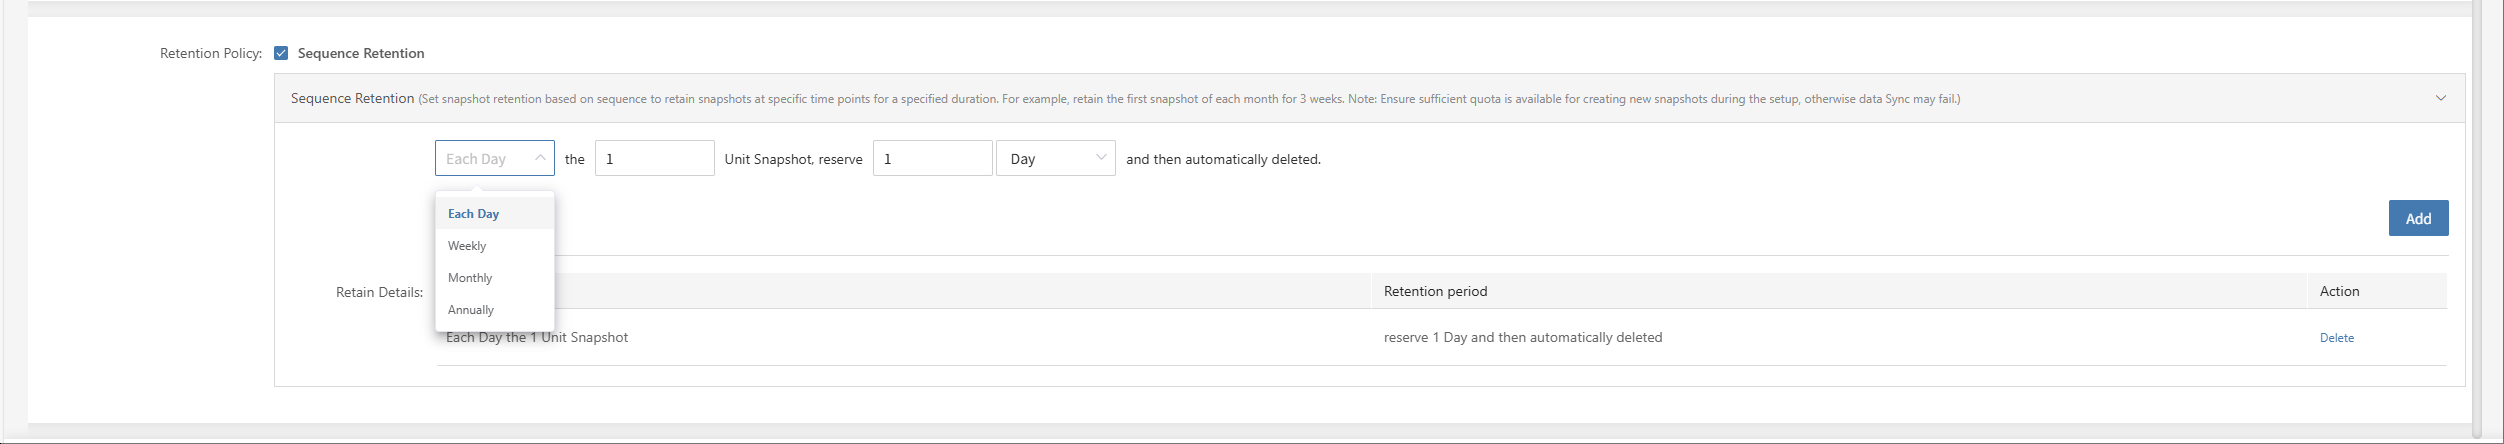This screenshot has height=444, width=2504.
Task: Delete the Each Day retention rule
Action: pos(2336,338)
